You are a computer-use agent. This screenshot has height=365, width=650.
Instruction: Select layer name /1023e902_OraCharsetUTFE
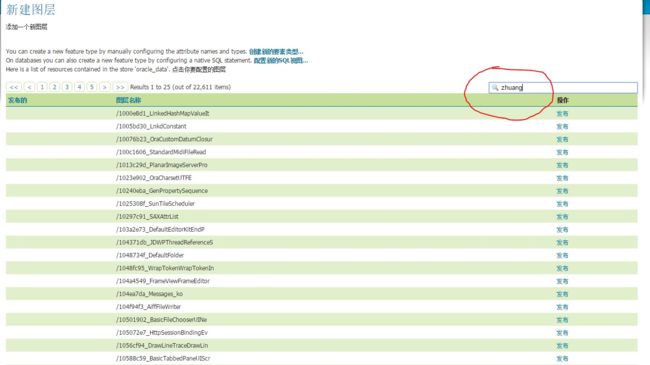point(154,178)
